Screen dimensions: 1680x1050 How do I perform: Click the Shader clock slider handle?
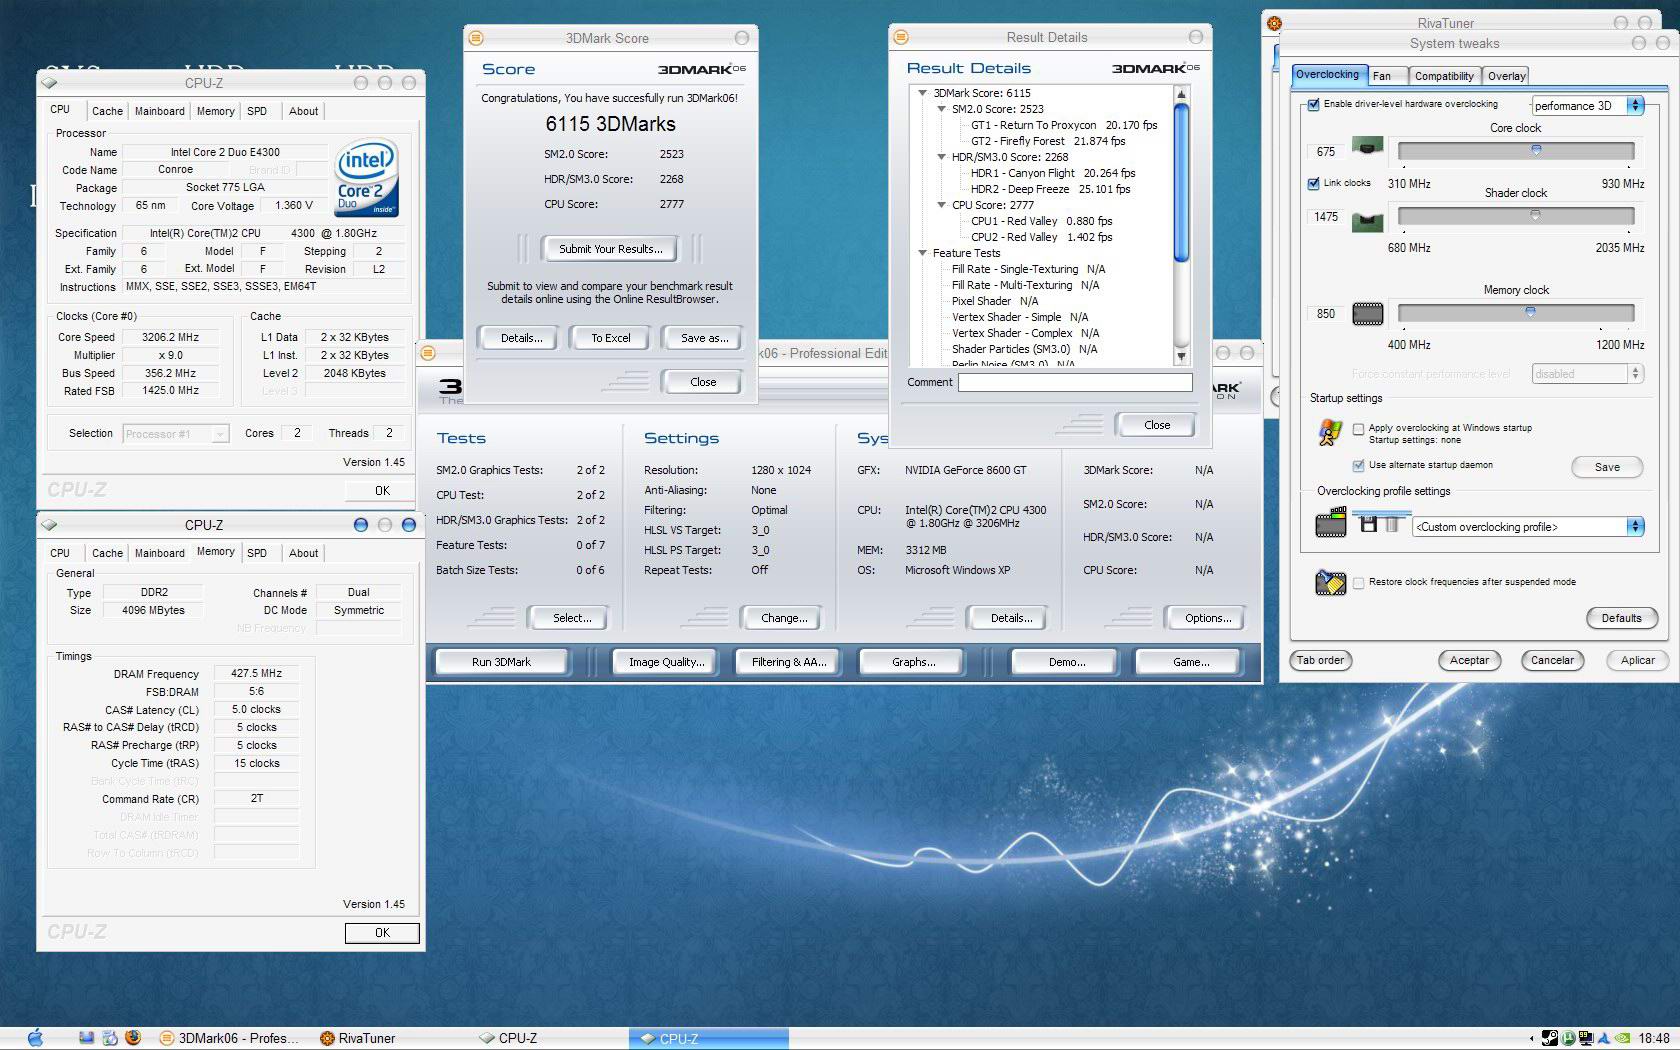[1536, 215]
